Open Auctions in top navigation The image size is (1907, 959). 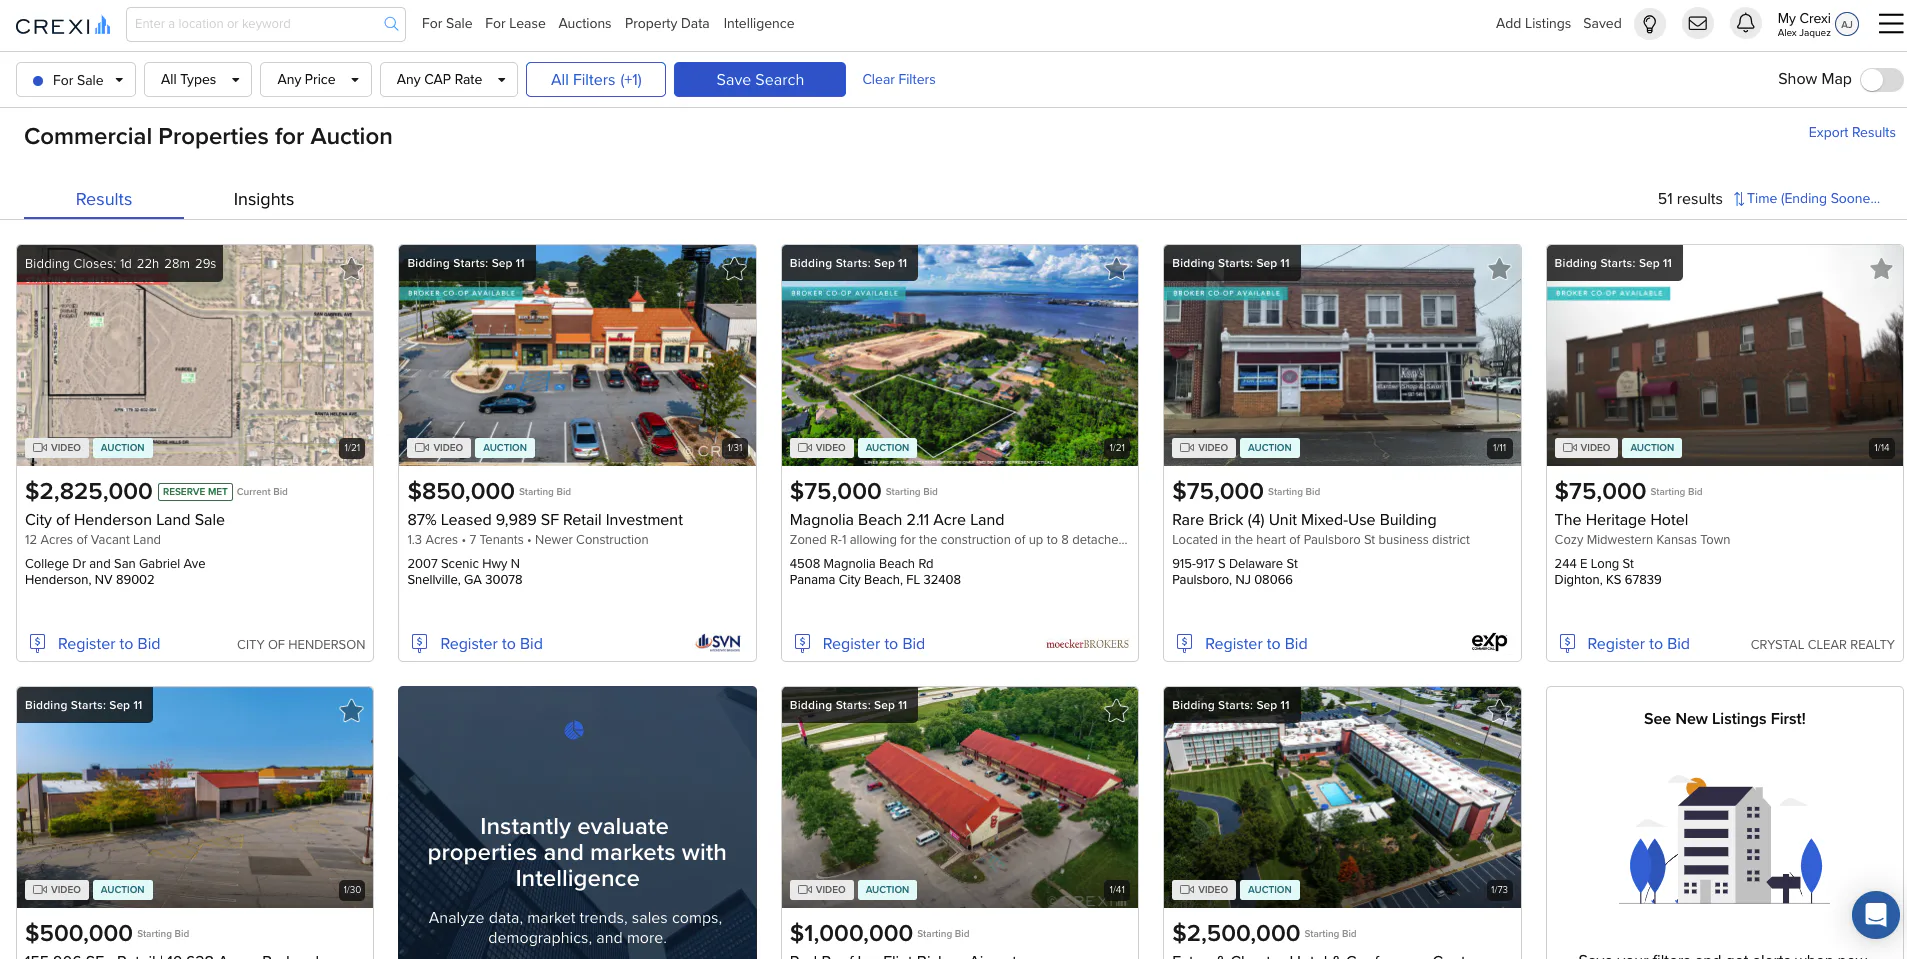[x=585, y=24]
